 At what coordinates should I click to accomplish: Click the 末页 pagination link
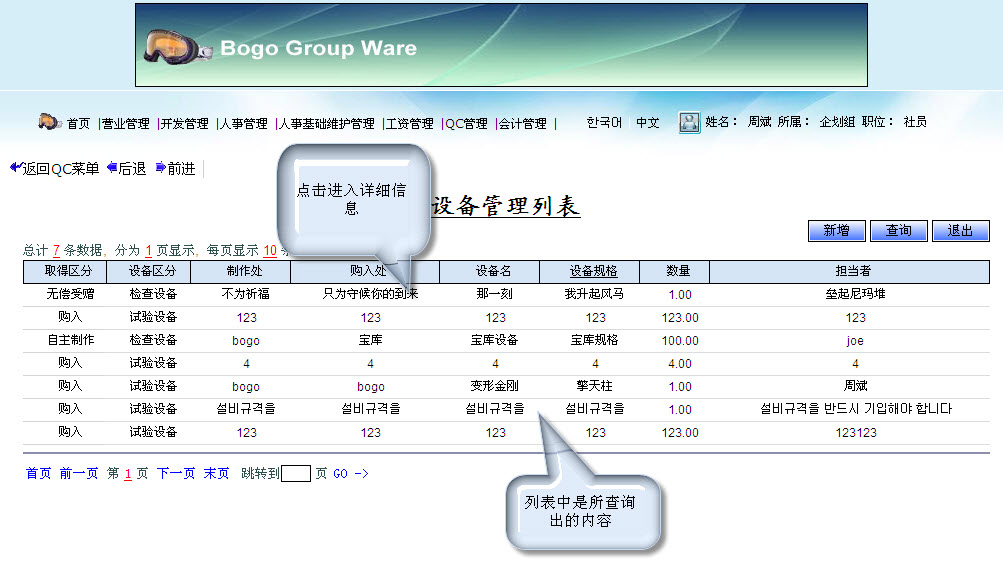pyautogui.click(x=216, y=473)
